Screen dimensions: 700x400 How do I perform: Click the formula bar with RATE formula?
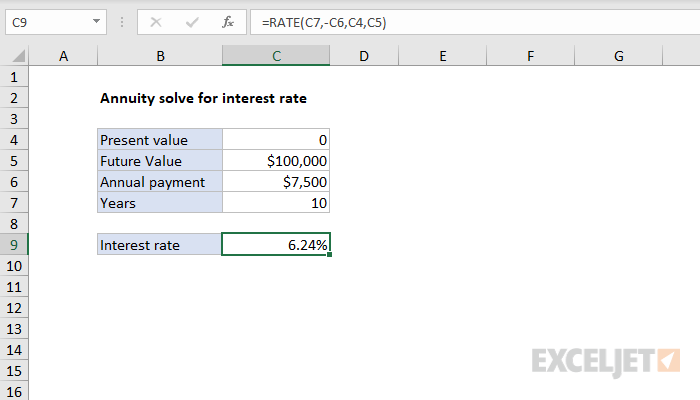[x=475, y=22]
